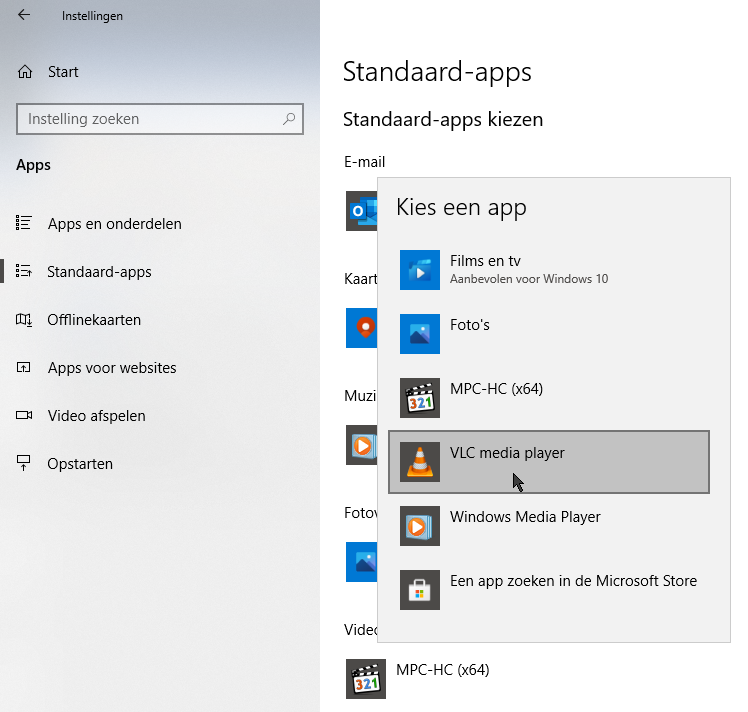The image size is (748, 712).
Task: Click the Aanbevolen voor Windows 10 text
Action: click(529, 279)
